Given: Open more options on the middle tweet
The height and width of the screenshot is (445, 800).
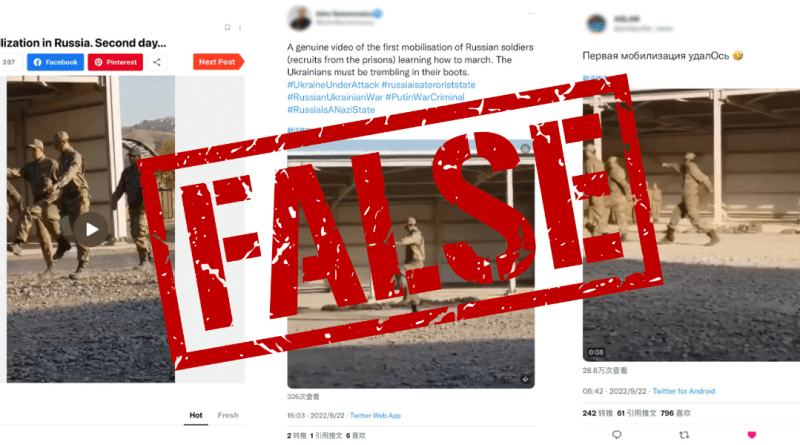Looking at the screenshot, I should [531, 14].
